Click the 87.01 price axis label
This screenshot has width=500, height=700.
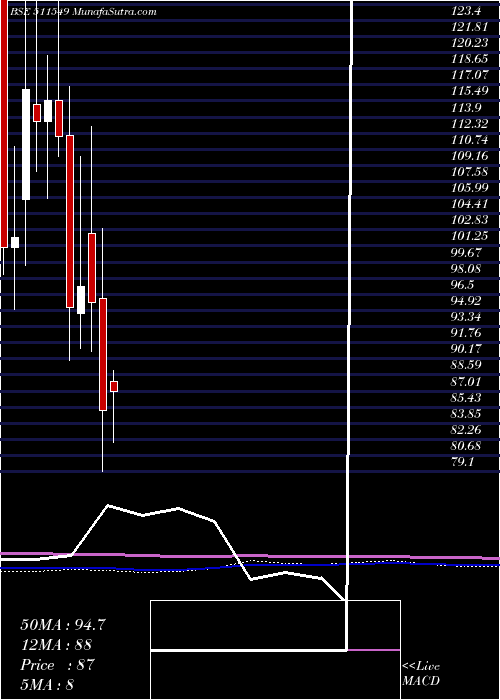pyautogui.click(x=467, y=382)
